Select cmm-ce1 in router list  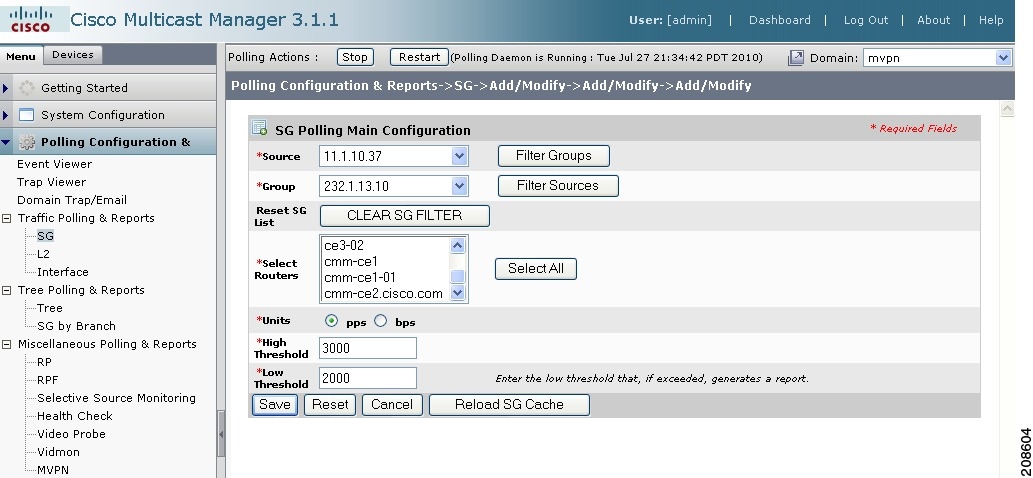[350, 261]
